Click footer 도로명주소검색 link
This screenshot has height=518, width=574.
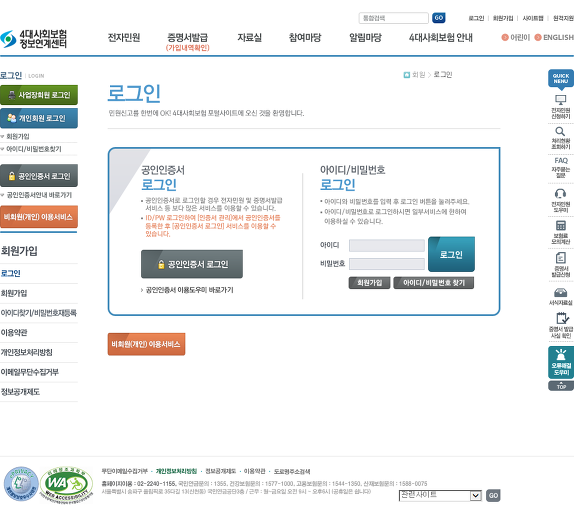pyautogui.click(x=292, y=471)
